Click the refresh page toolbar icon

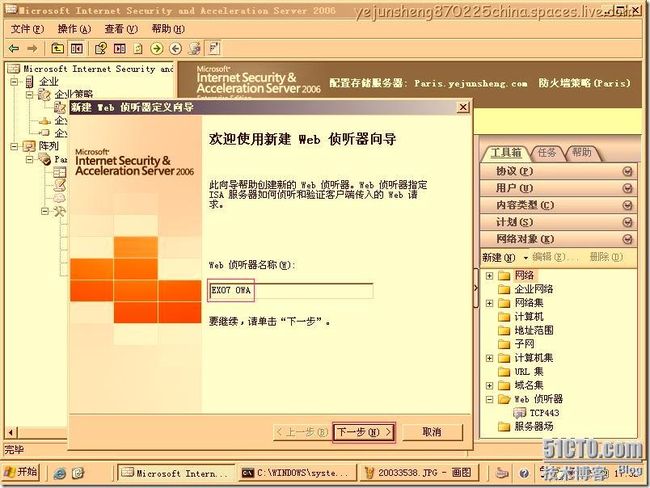(138, 49)
